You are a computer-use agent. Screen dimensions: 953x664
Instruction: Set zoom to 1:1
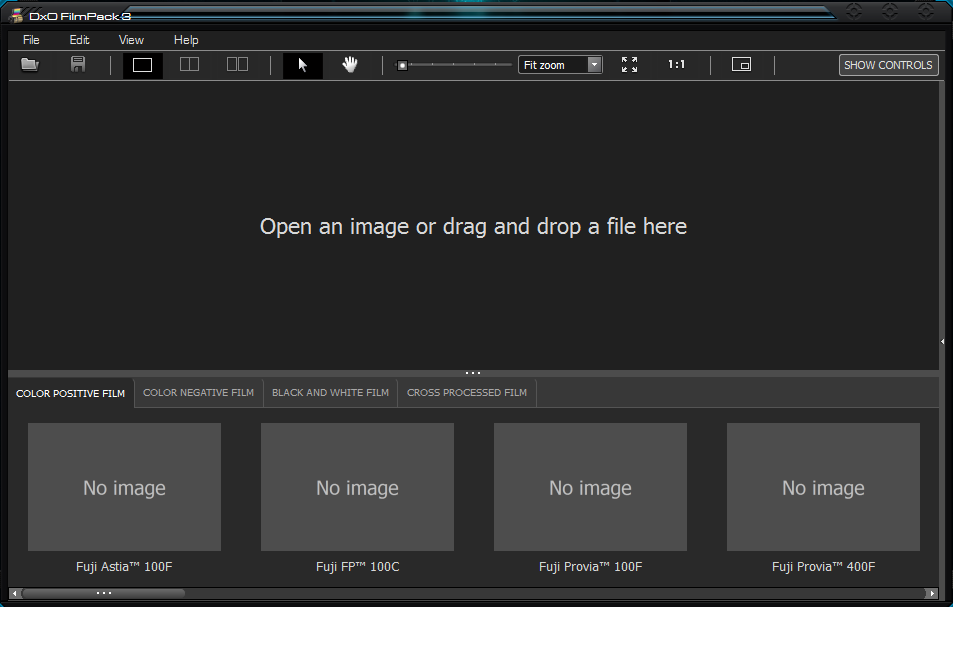tap(676, 64)
